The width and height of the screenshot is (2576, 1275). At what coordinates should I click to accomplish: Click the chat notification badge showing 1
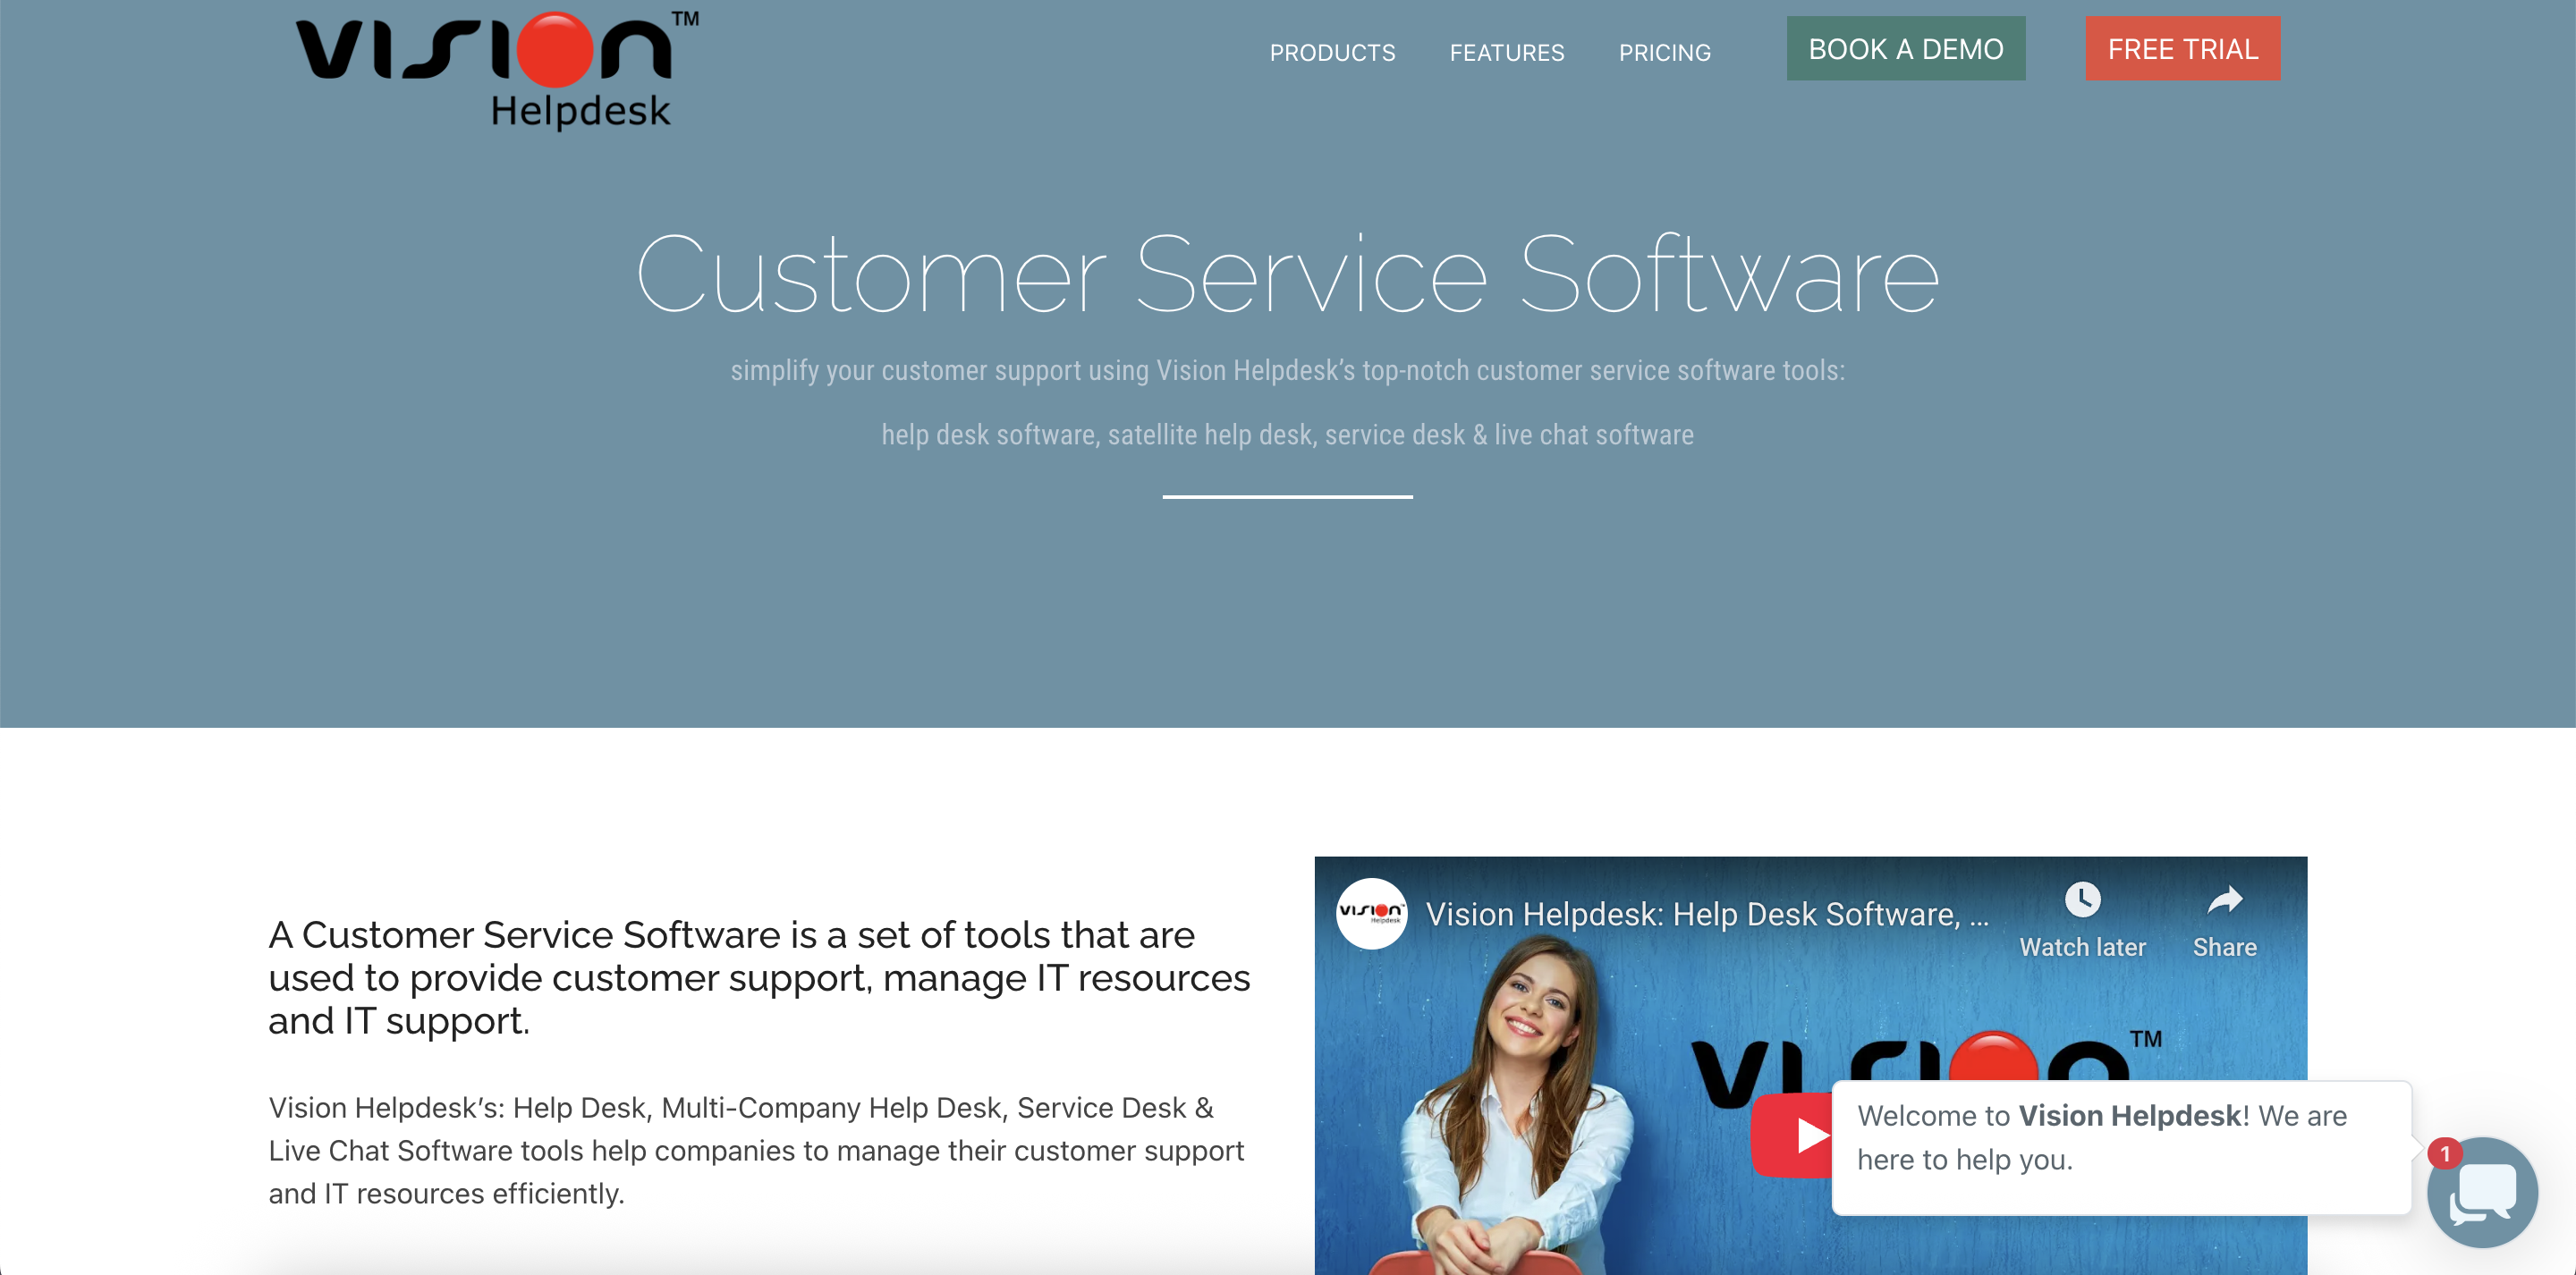click(x=2445, y=1154)
